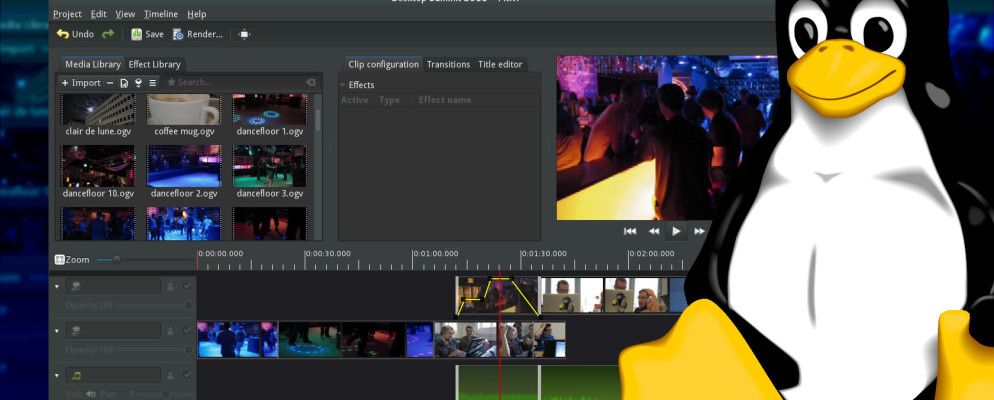The image size is (994, 400).
Task: Click the timeline Zoom slider
Action: tap(117, 260)
